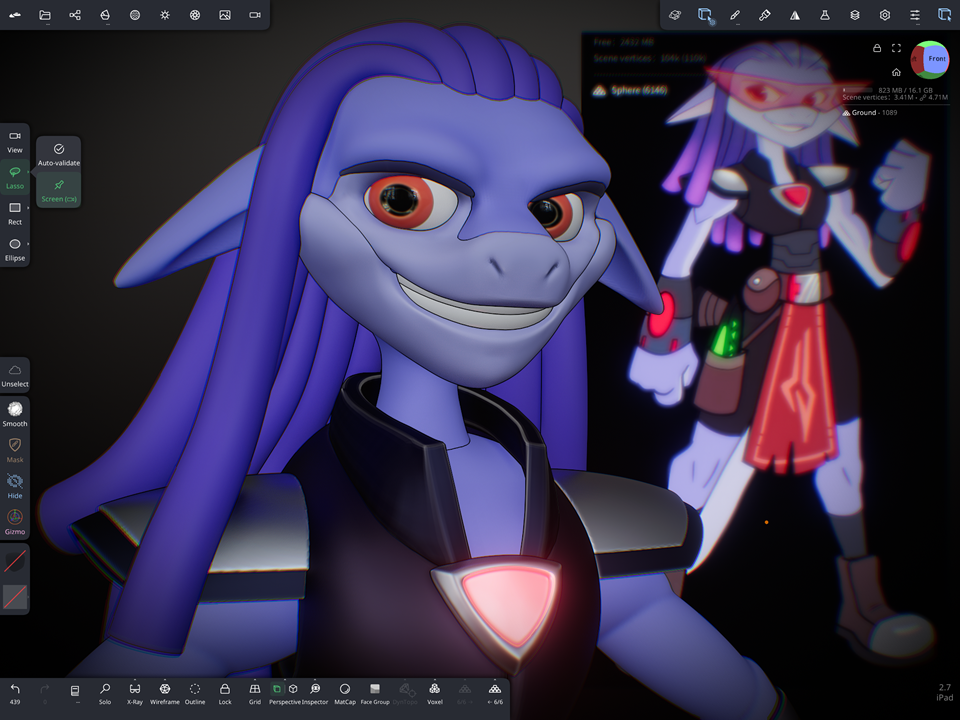The width and height of the screenshot is (960, 720).
Task: Switch to orthographic cube icon
Action: (x=293, y=689)
